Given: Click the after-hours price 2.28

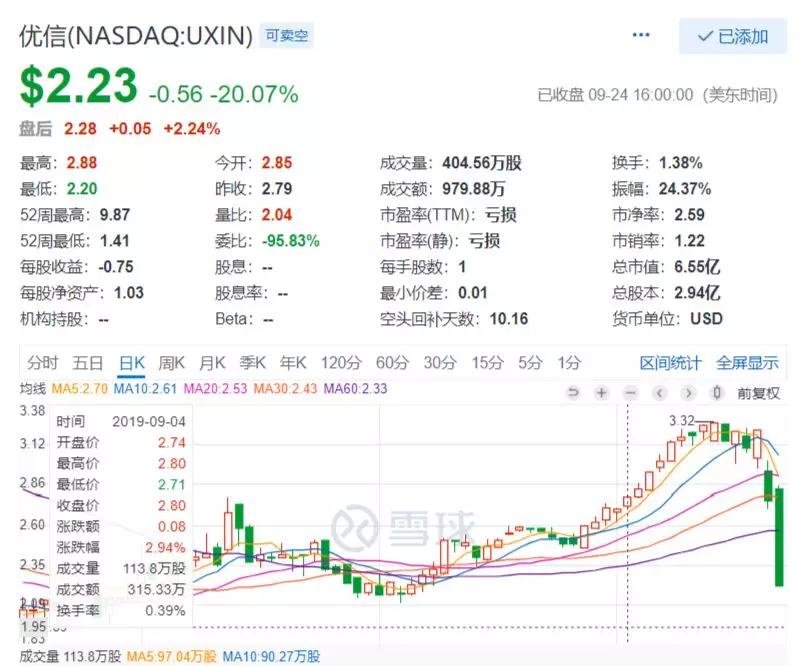Looking at the screenshot, I should point(80,128).
